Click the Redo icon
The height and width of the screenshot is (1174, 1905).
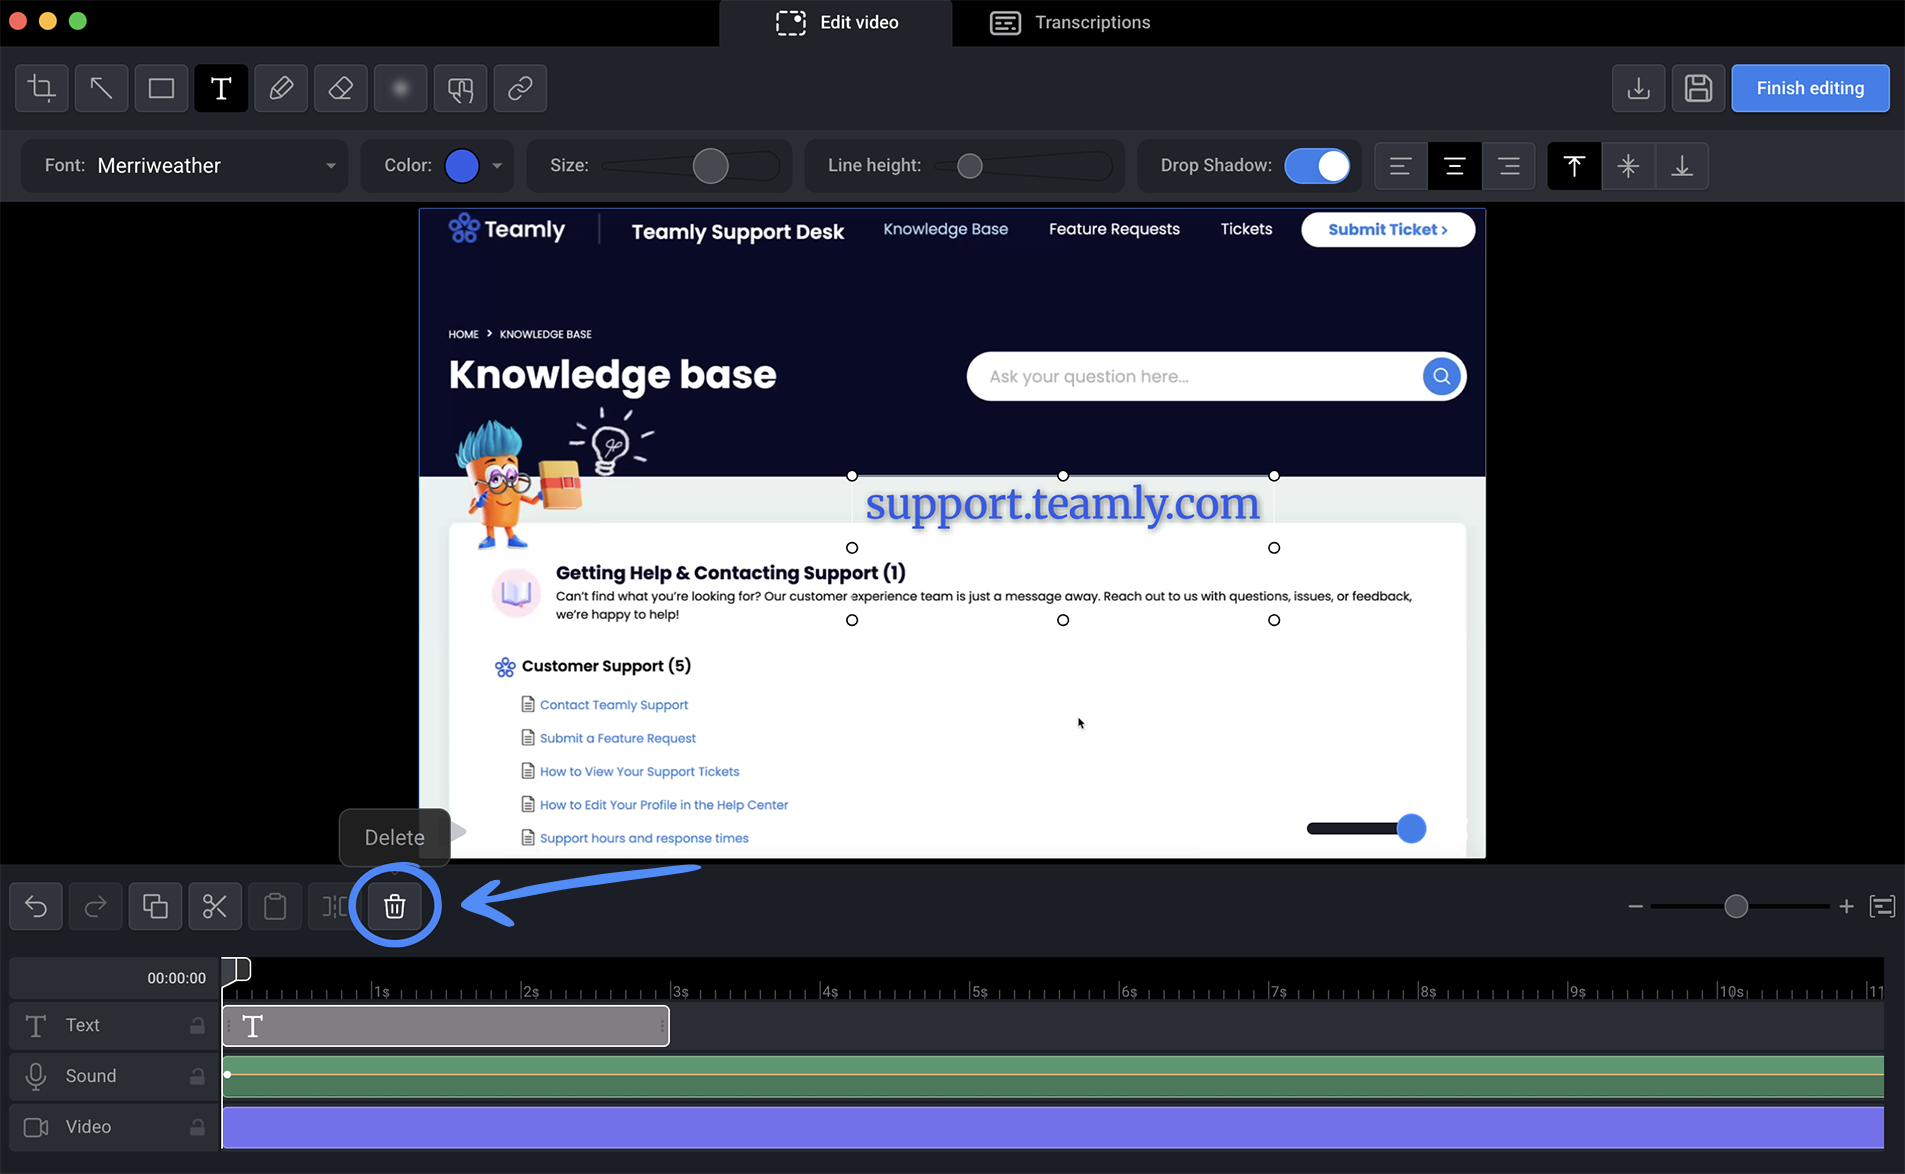point(95,907)
